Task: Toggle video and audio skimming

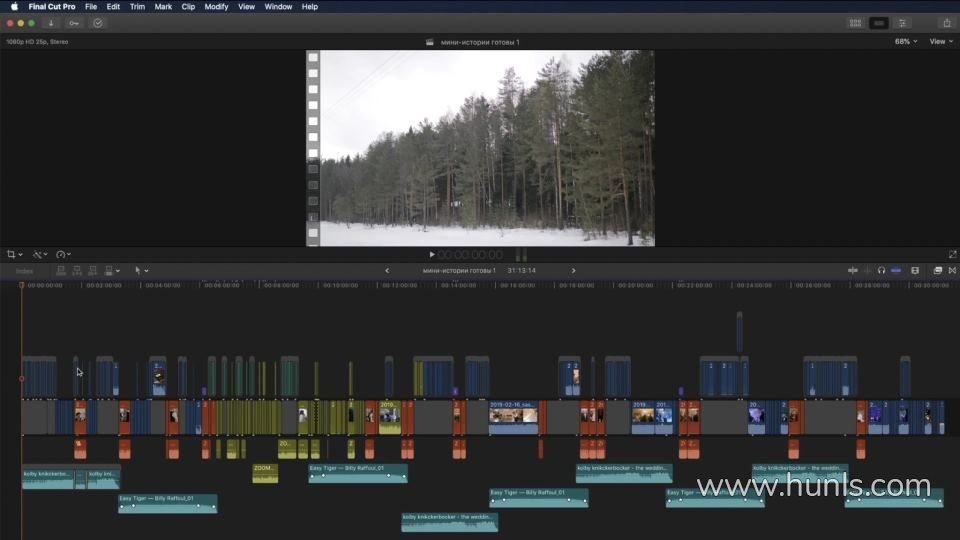Action: [853, 271]
